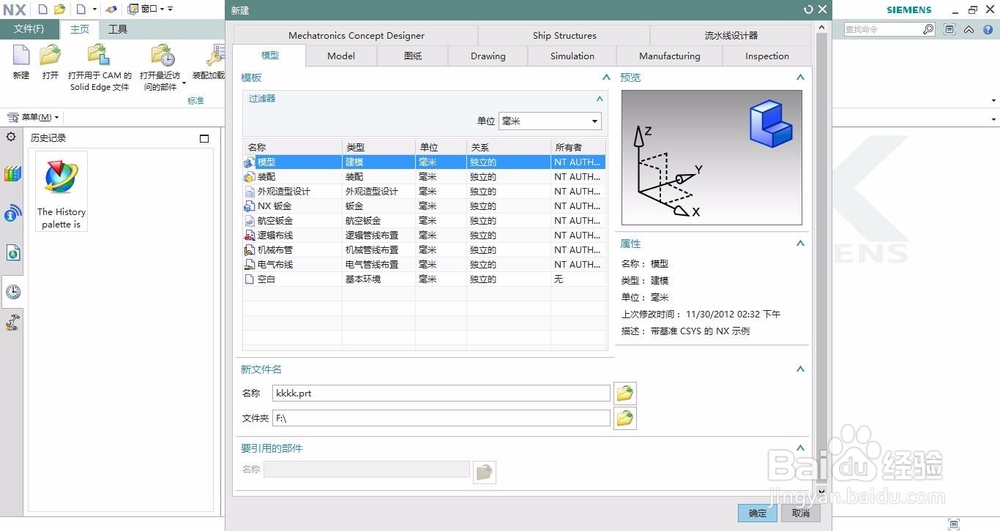Select the Model tab
The height and width of the screenshot is (531, 1000).
tap(341, 56)
